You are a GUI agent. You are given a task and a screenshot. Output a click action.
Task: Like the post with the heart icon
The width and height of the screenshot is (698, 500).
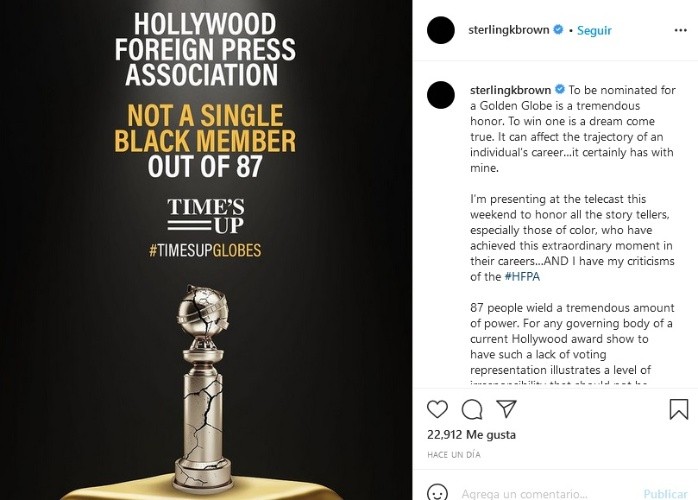(437, 409)
